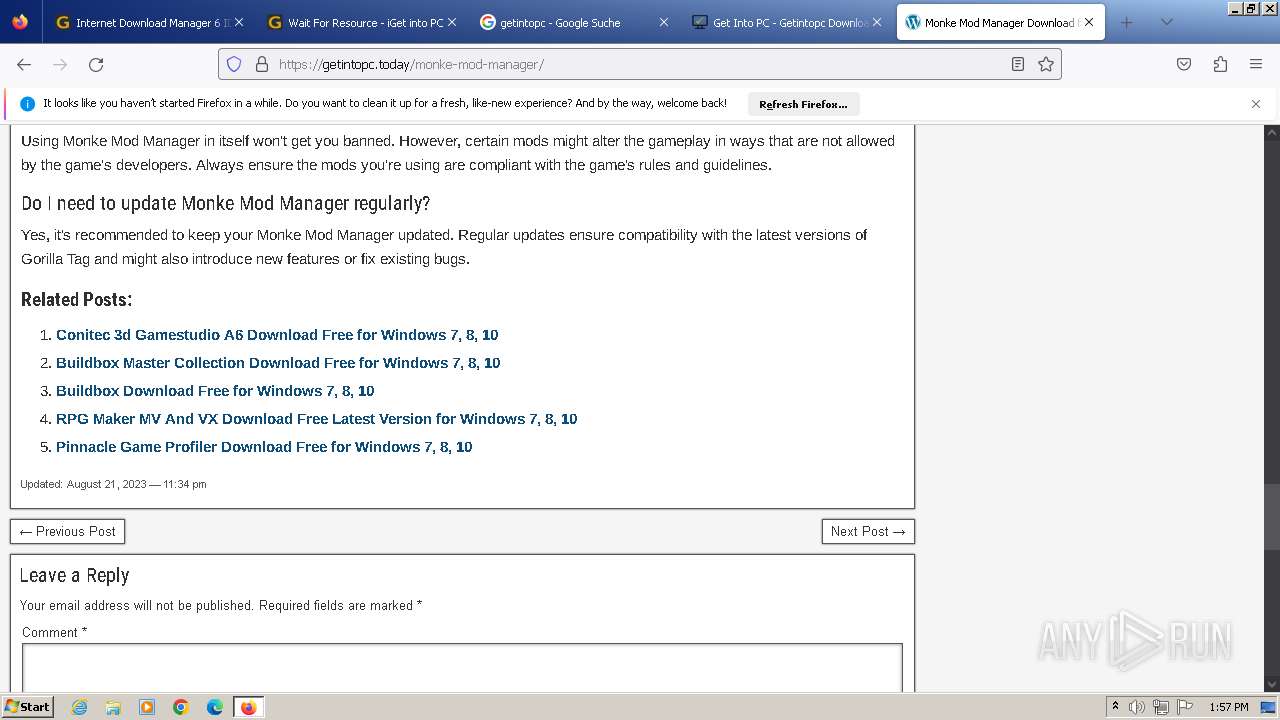This screenshot has width=1280, height=720.
Task: Open the tracking protection shield icon
Action: 234,64
